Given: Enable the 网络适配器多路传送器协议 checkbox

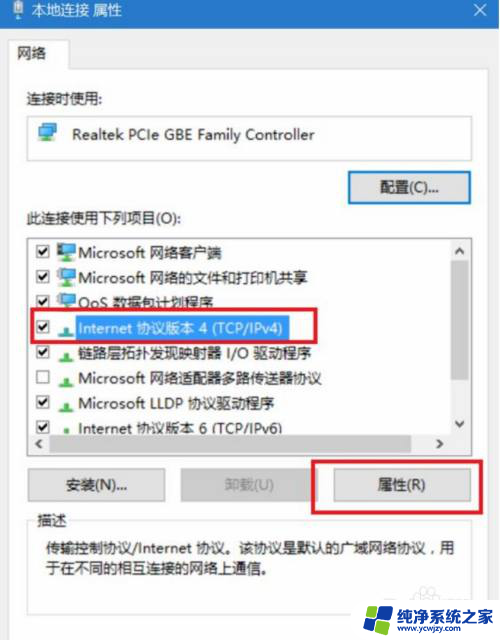Looking at the screenshot, I should coord(43,377).
